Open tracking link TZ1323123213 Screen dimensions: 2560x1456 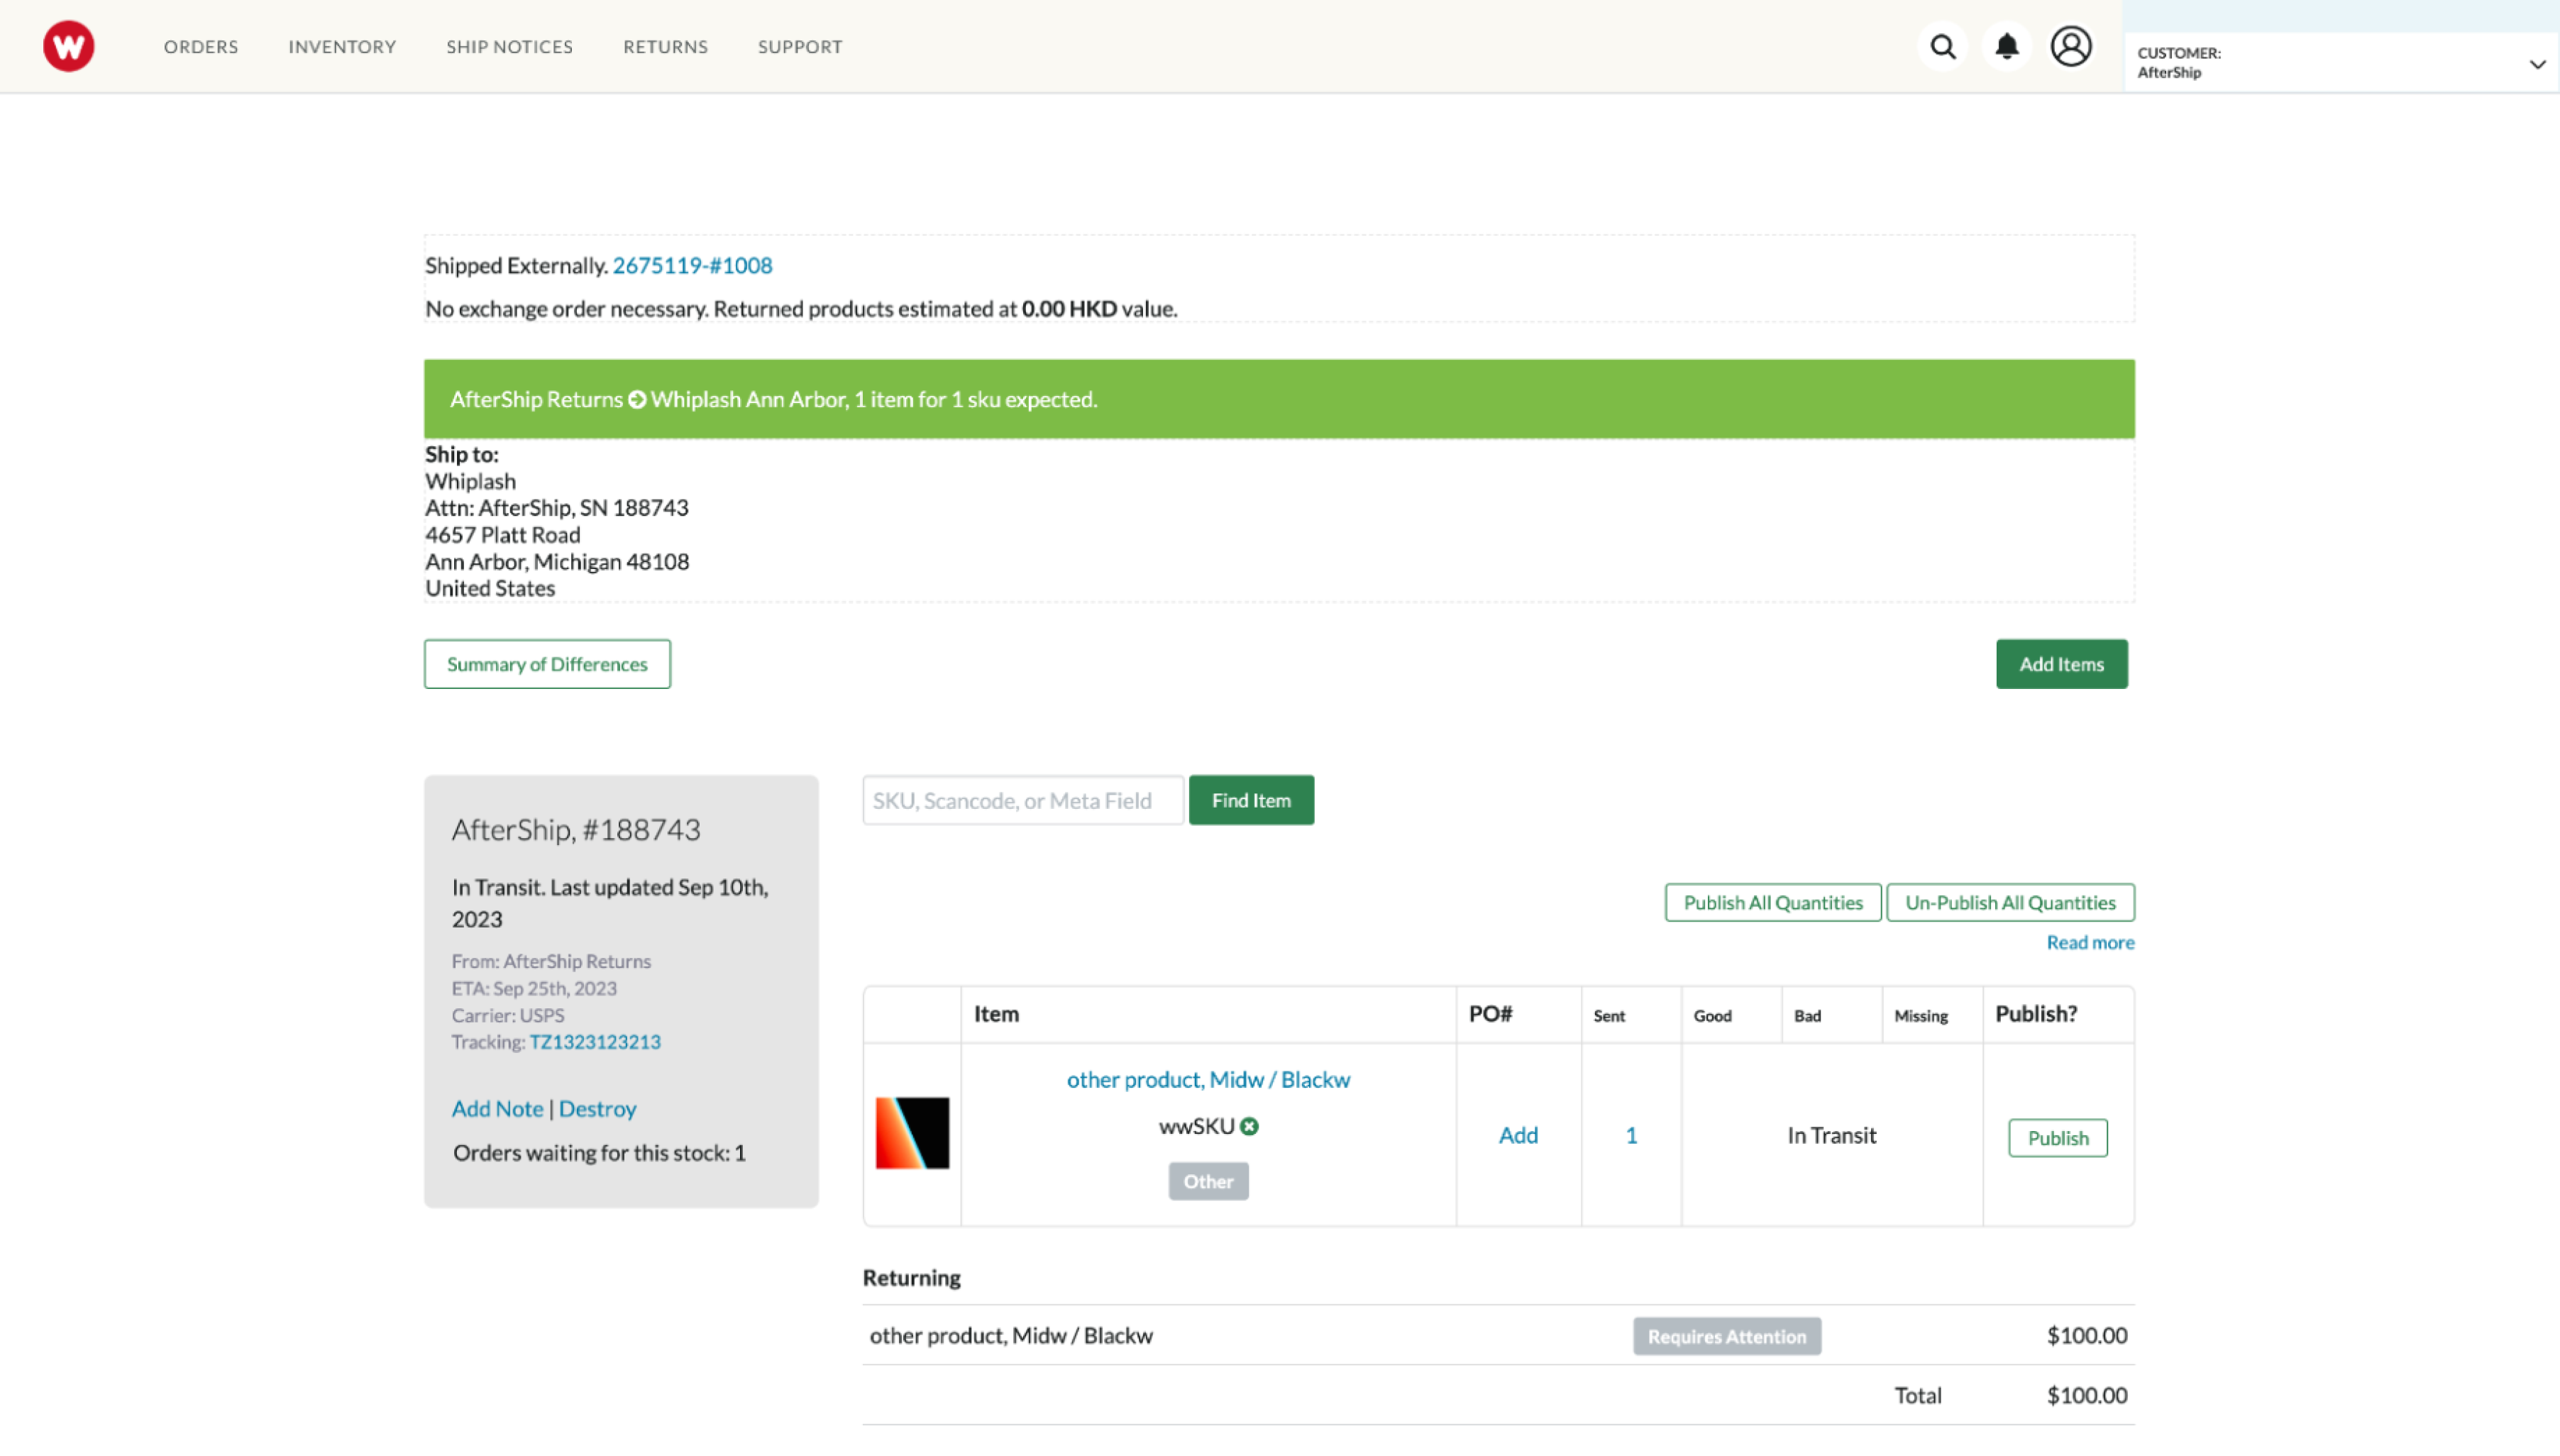point(595,1042)
